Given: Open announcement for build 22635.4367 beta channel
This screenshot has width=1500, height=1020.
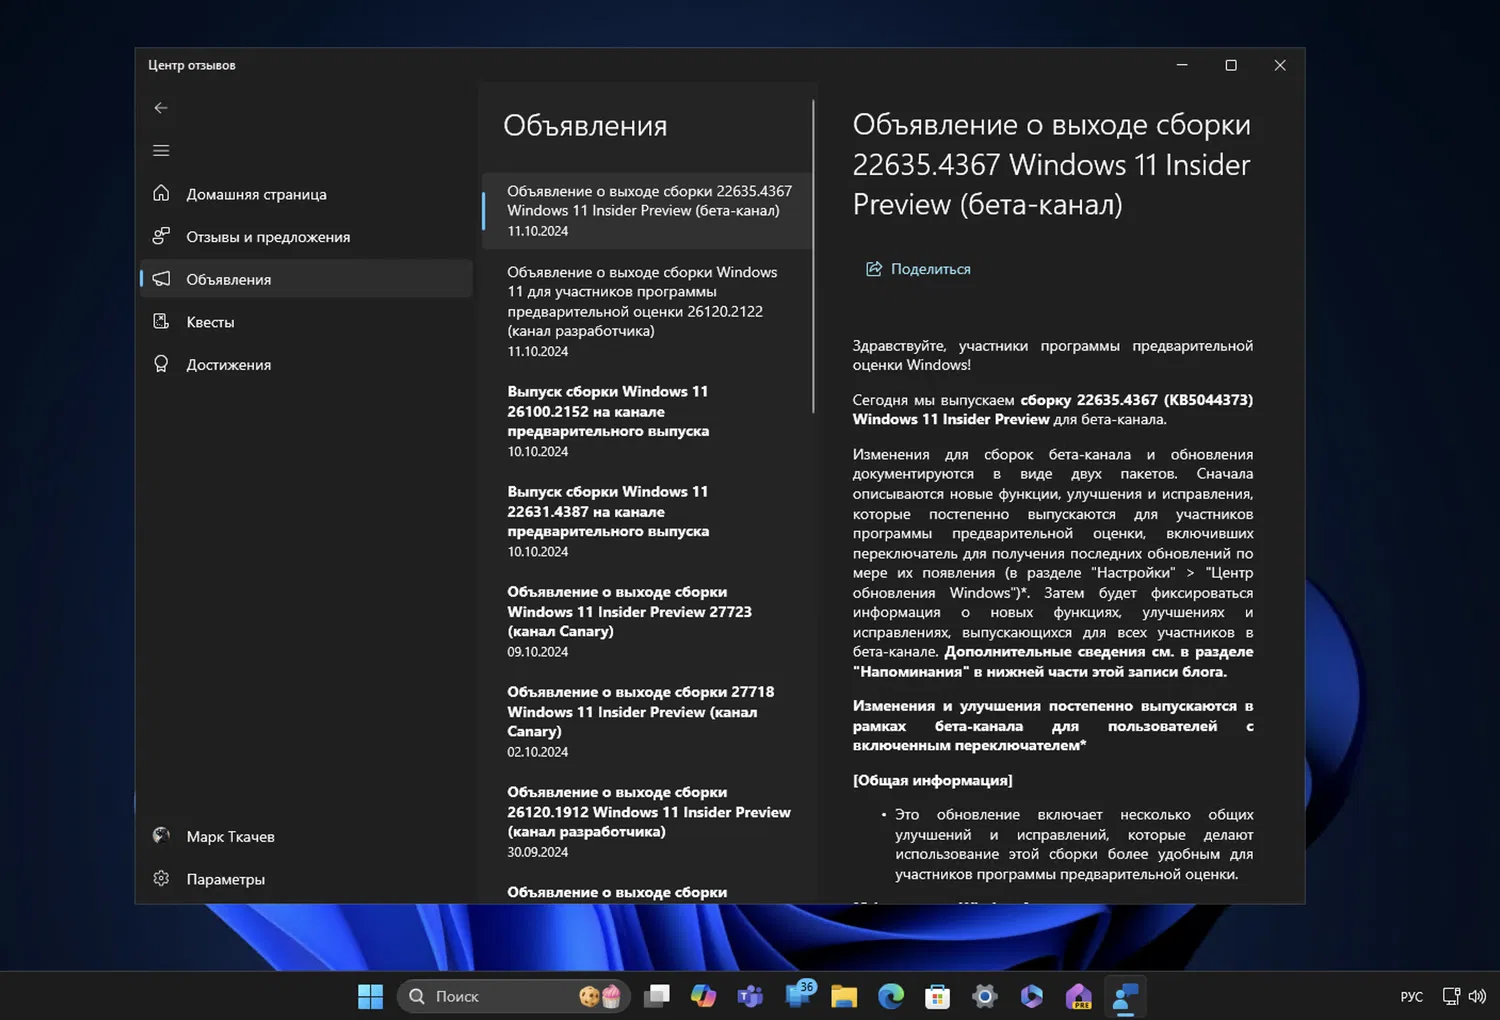Looking at the screenshot, I should pyautogui.click(x=647, y=210).
